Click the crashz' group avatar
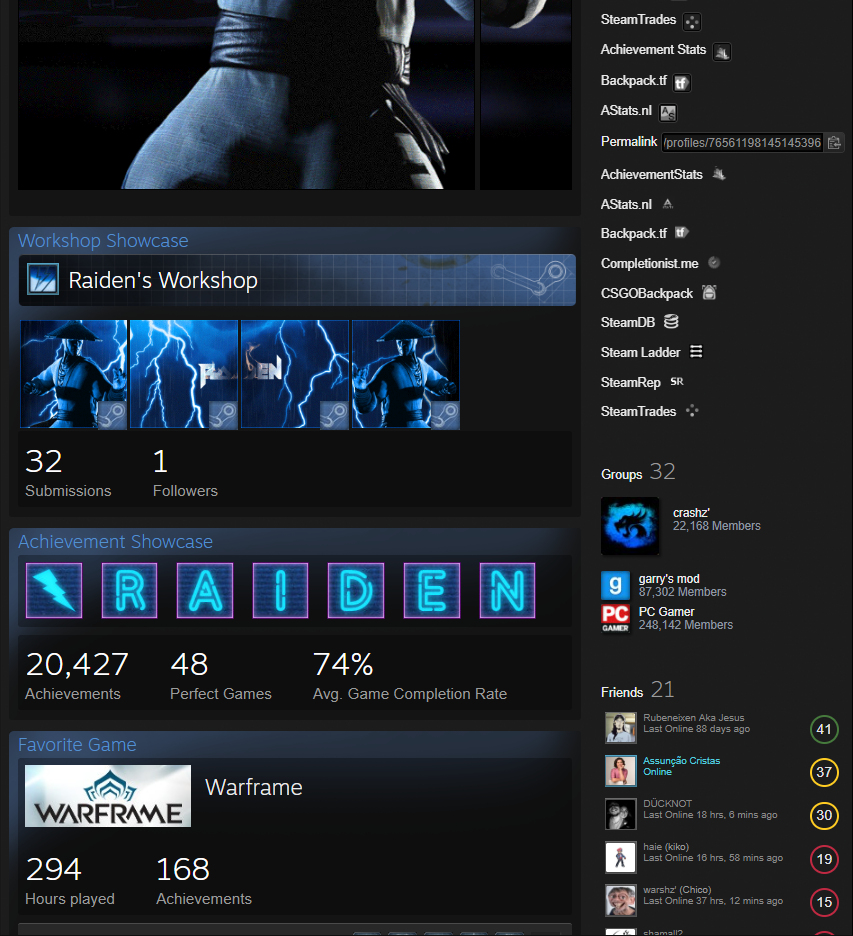The image size is (853, 936). click(630, 526)
